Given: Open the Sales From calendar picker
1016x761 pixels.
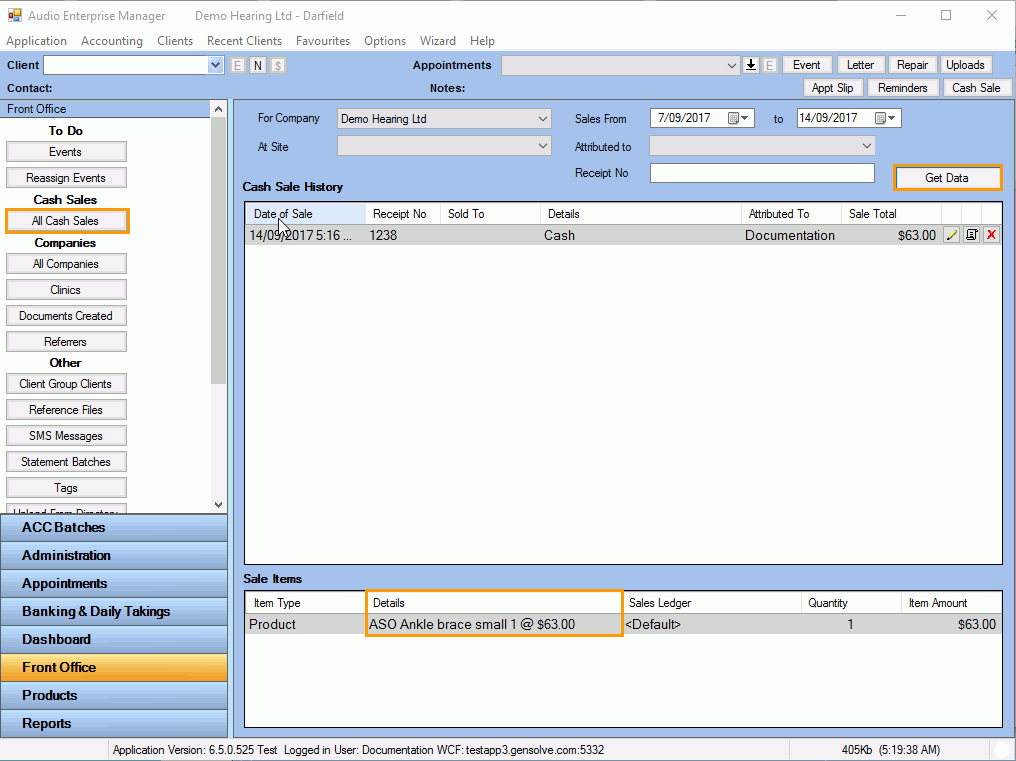Looking at the screenshot, I should click(x=739, y=118).
